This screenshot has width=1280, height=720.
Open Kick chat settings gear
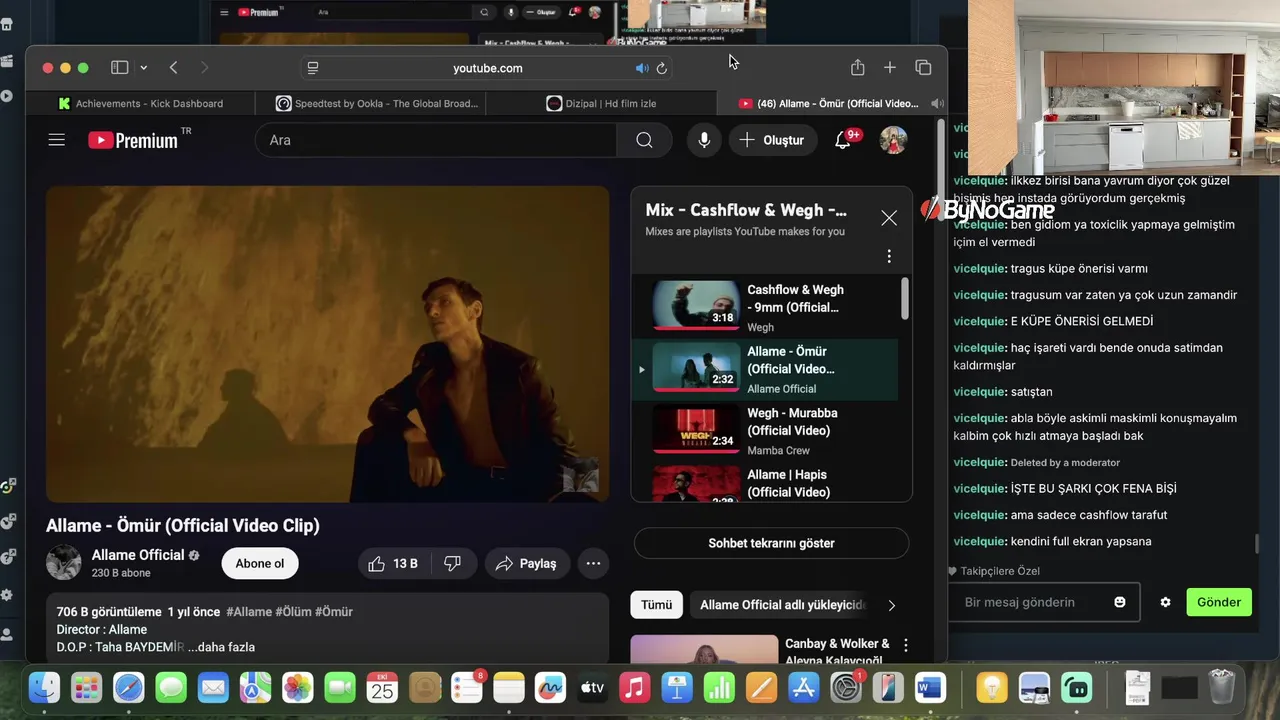[x=1165, y=602]
